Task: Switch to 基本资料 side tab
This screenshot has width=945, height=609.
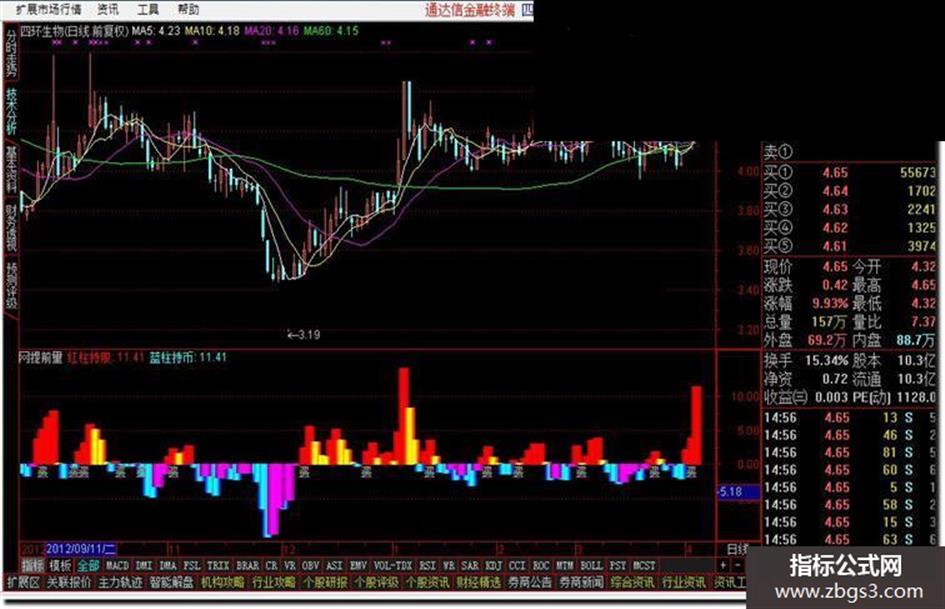Action: (11, 169)
